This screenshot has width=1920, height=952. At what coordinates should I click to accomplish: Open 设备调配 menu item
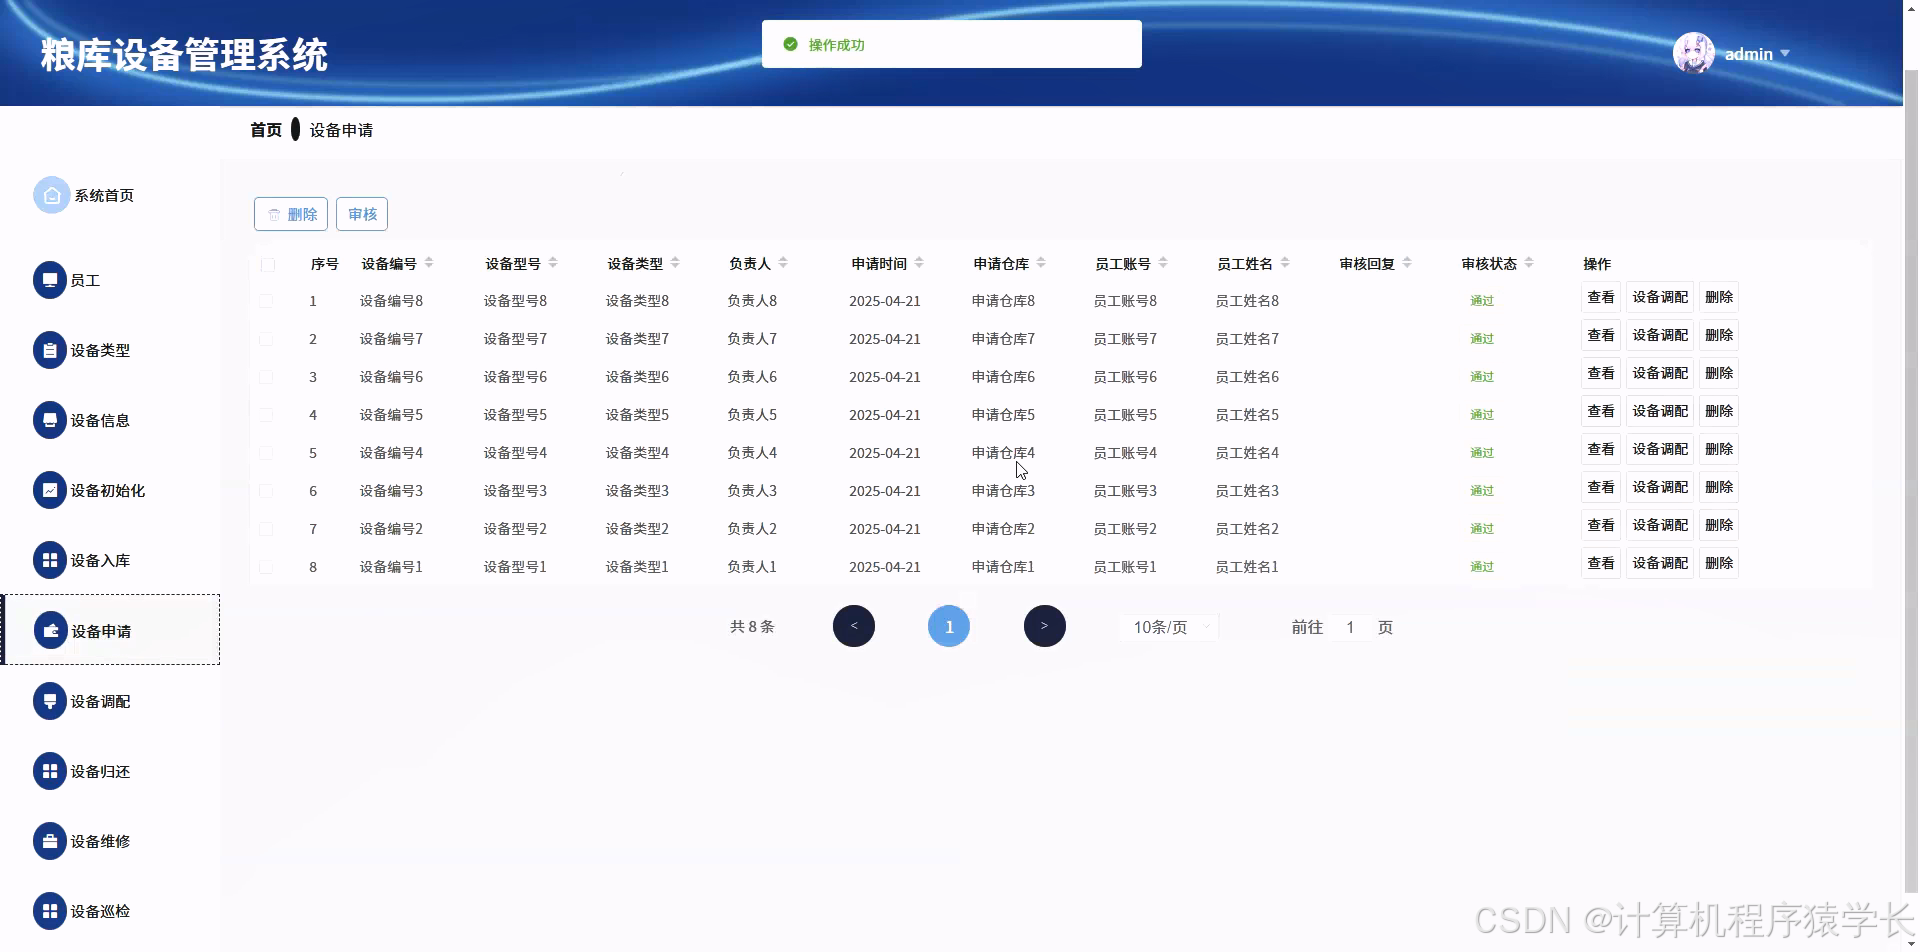click(x=100, y=701)
